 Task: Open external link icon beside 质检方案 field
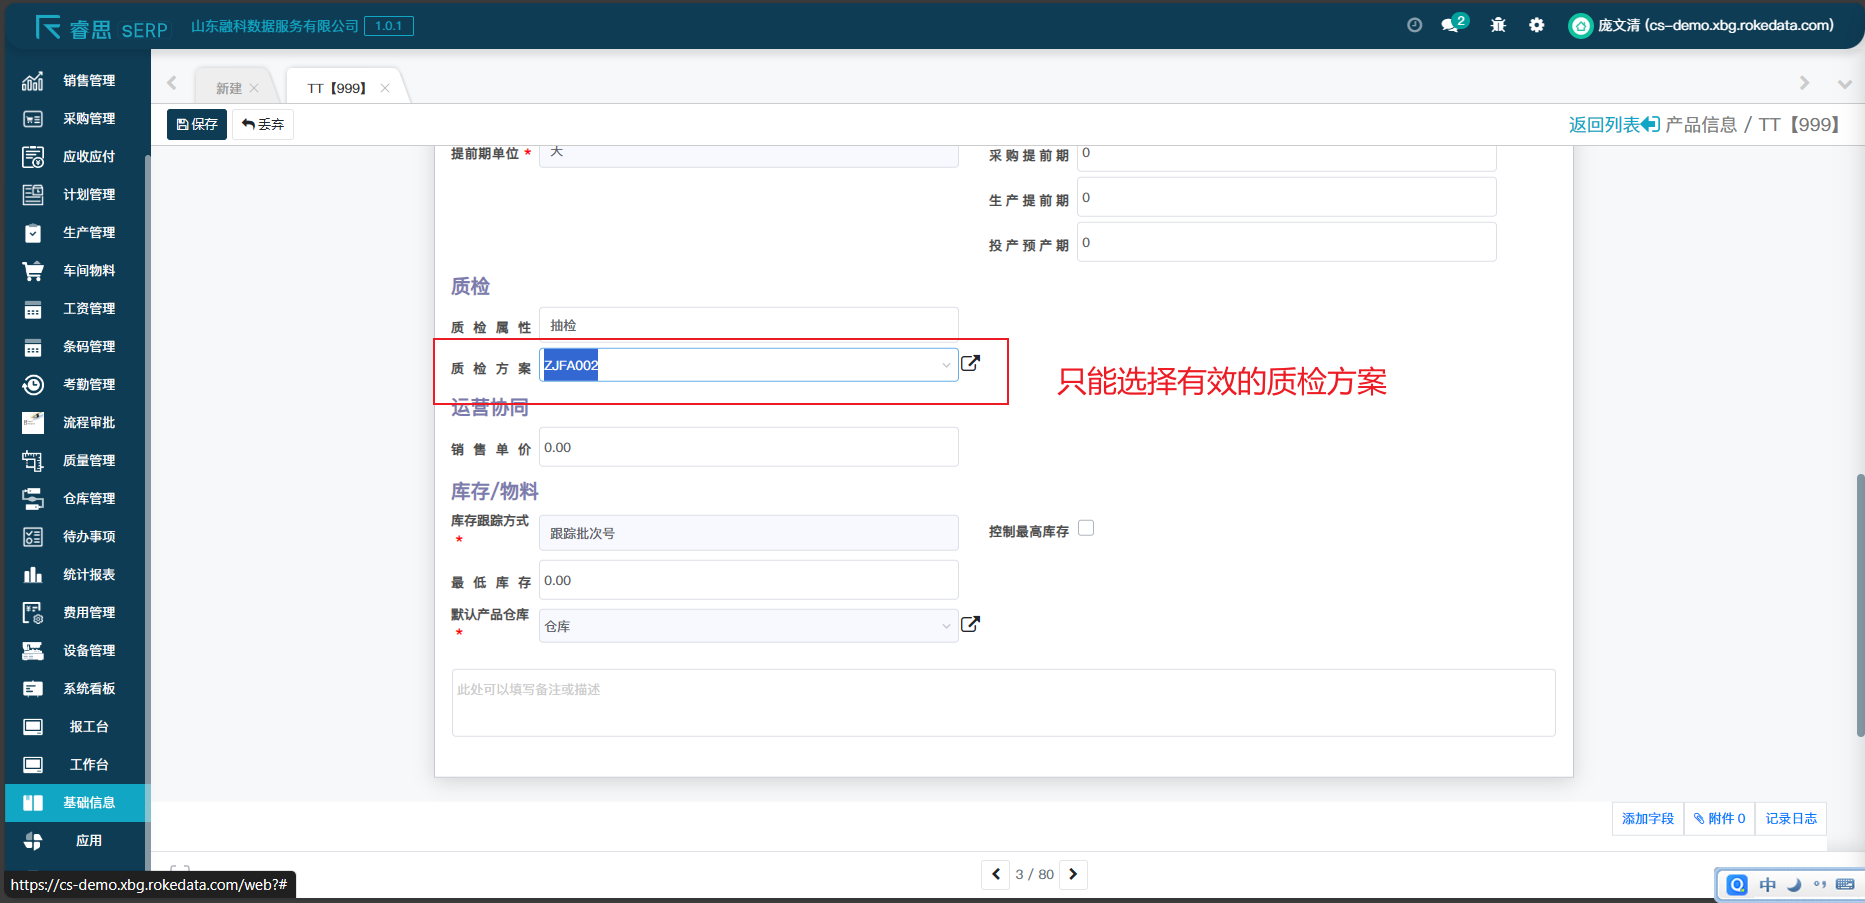pyautogui.click(x=970, y=363)
